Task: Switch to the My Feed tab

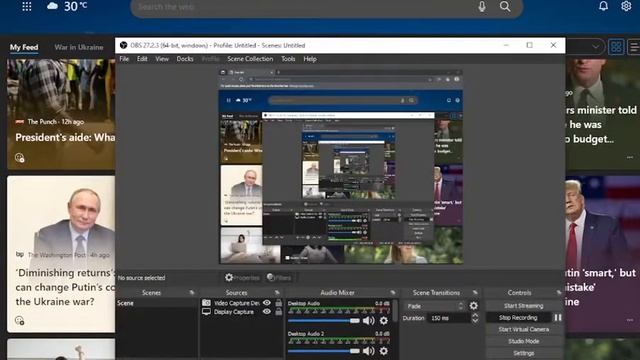Action: click(x=24, y=47)
